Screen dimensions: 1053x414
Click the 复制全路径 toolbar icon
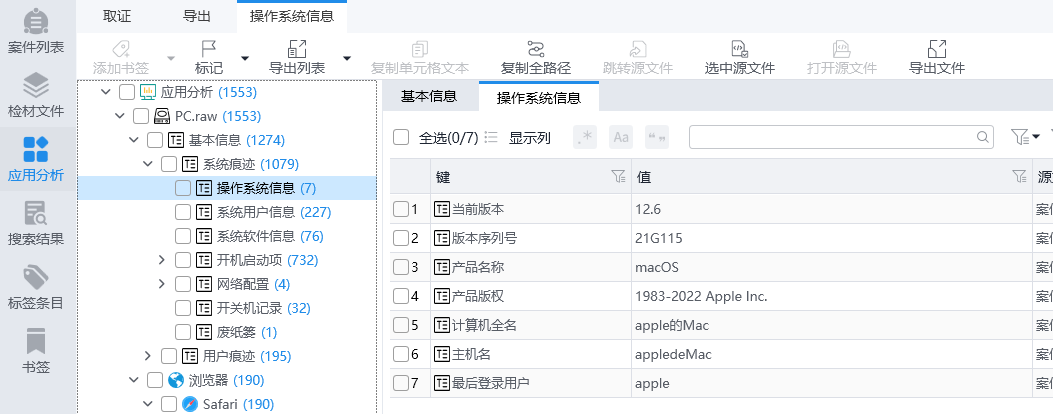(536, 58)
